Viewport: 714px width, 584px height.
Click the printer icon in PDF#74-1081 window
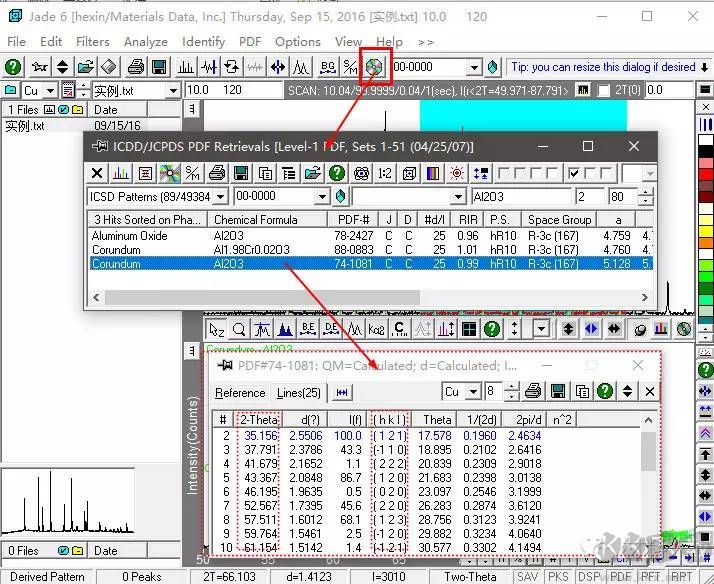[x=533, y=391]
